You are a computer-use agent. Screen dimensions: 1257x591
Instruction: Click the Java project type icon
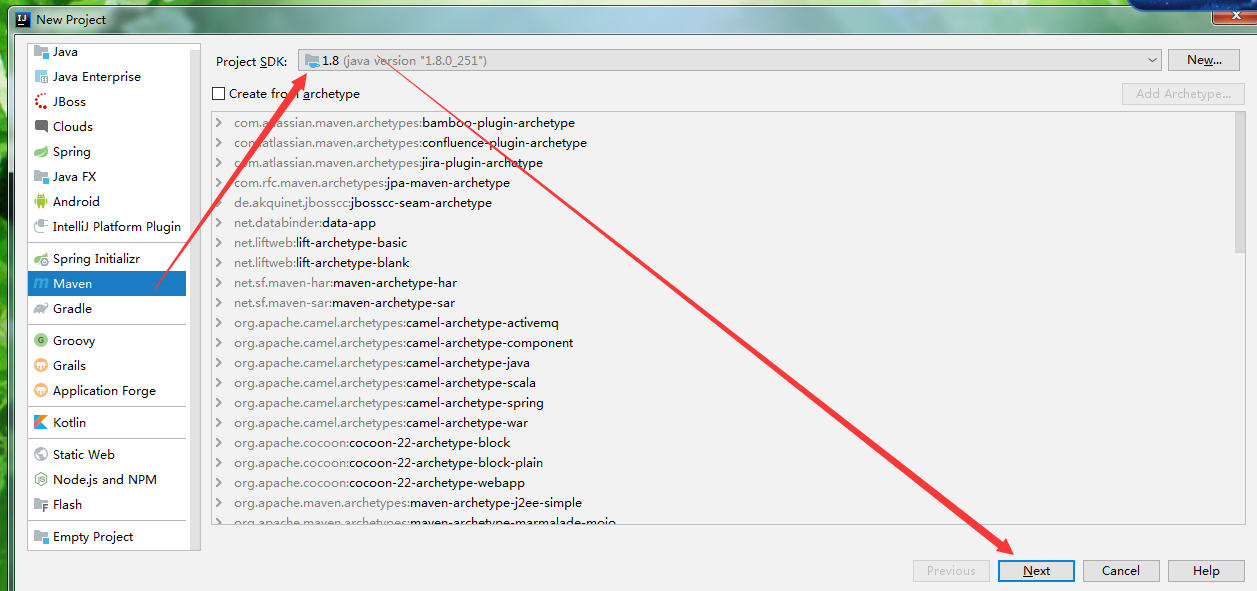[x=41, y=52]
